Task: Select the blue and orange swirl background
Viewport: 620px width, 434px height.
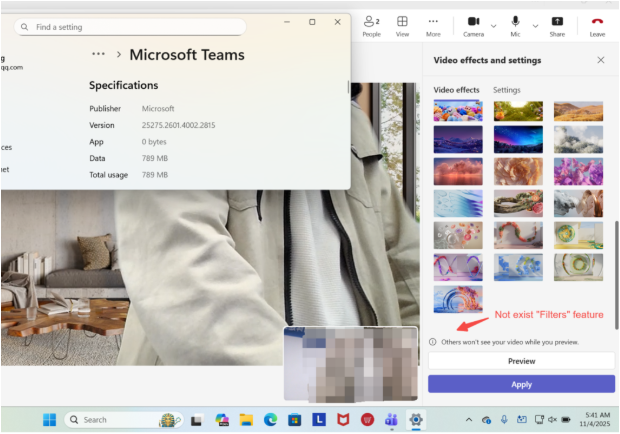Action: point(458,299)
